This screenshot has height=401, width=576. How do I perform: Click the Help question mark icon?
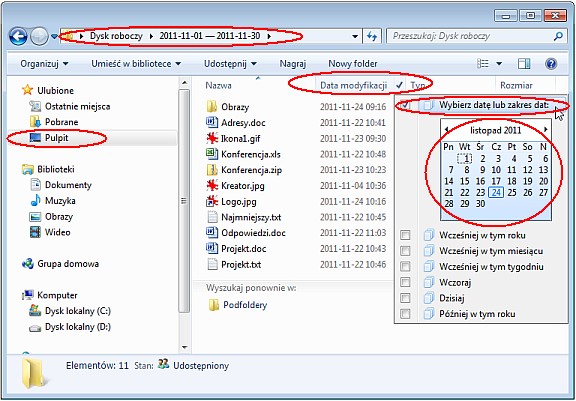pyautogui.click(x=551, y=64)
